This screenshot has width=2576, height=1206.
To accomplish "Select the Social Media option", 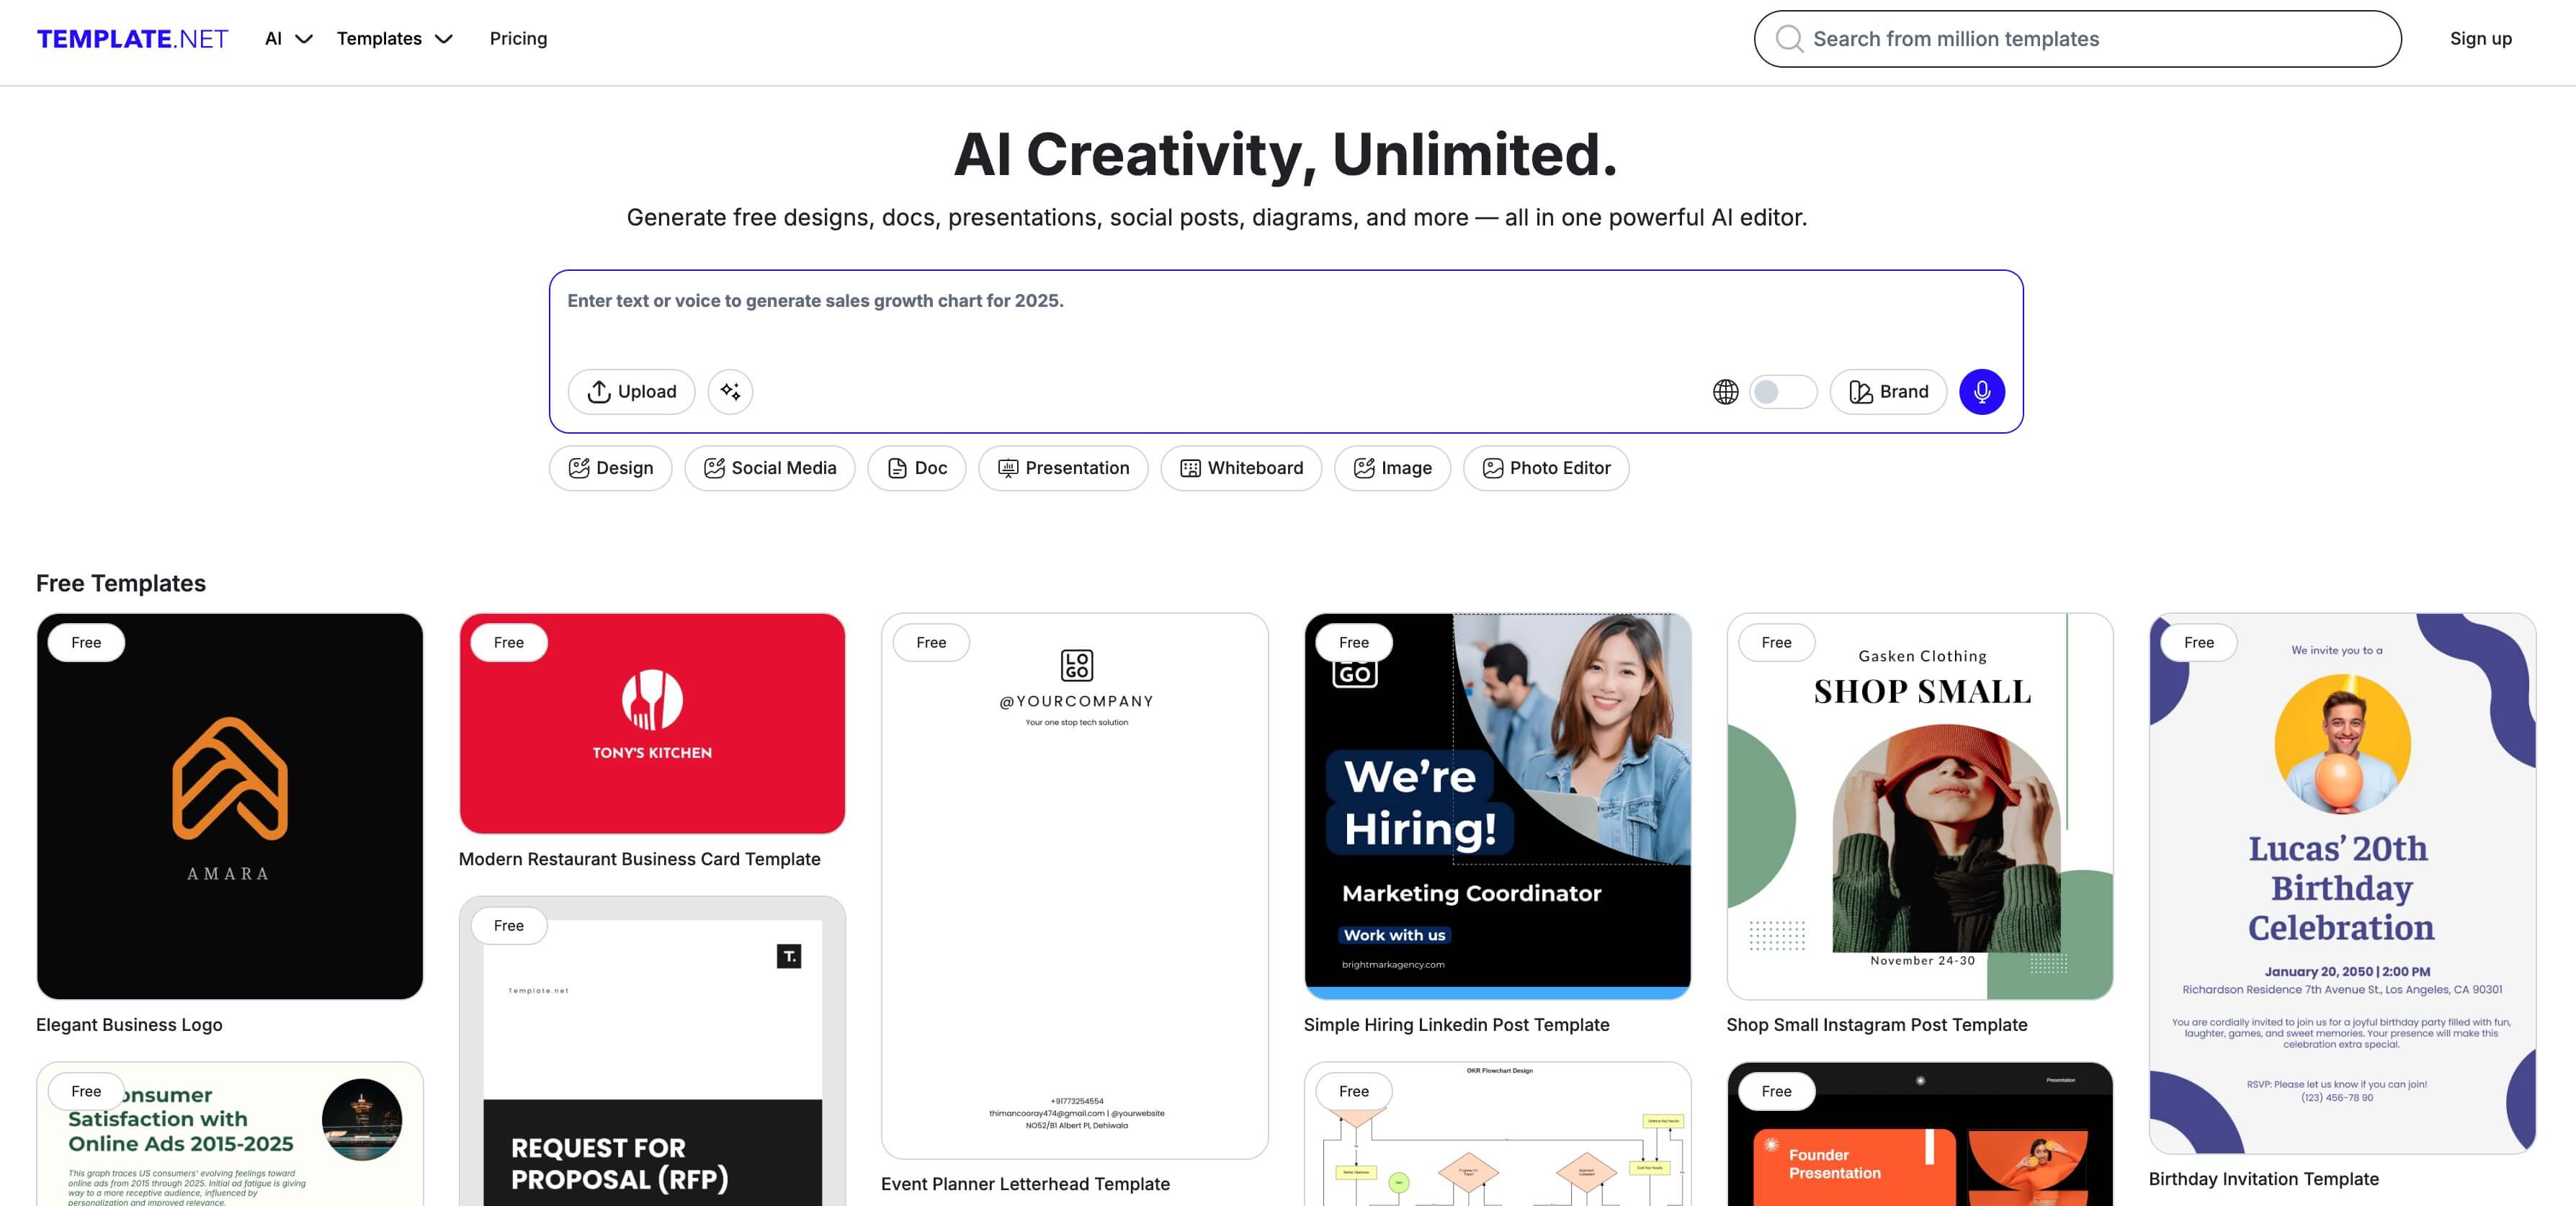I will (x=770, y=468).
